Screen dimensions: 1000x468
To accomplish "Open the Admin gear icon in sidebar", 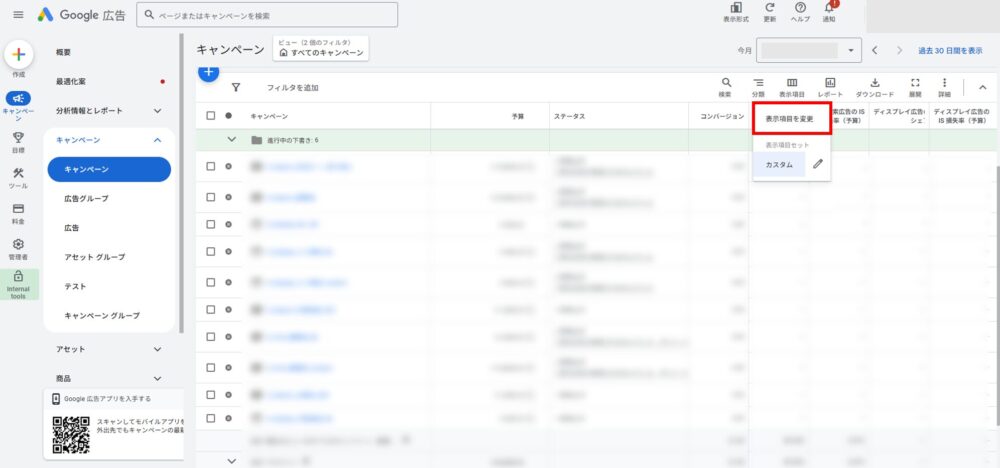I will 18,245.
